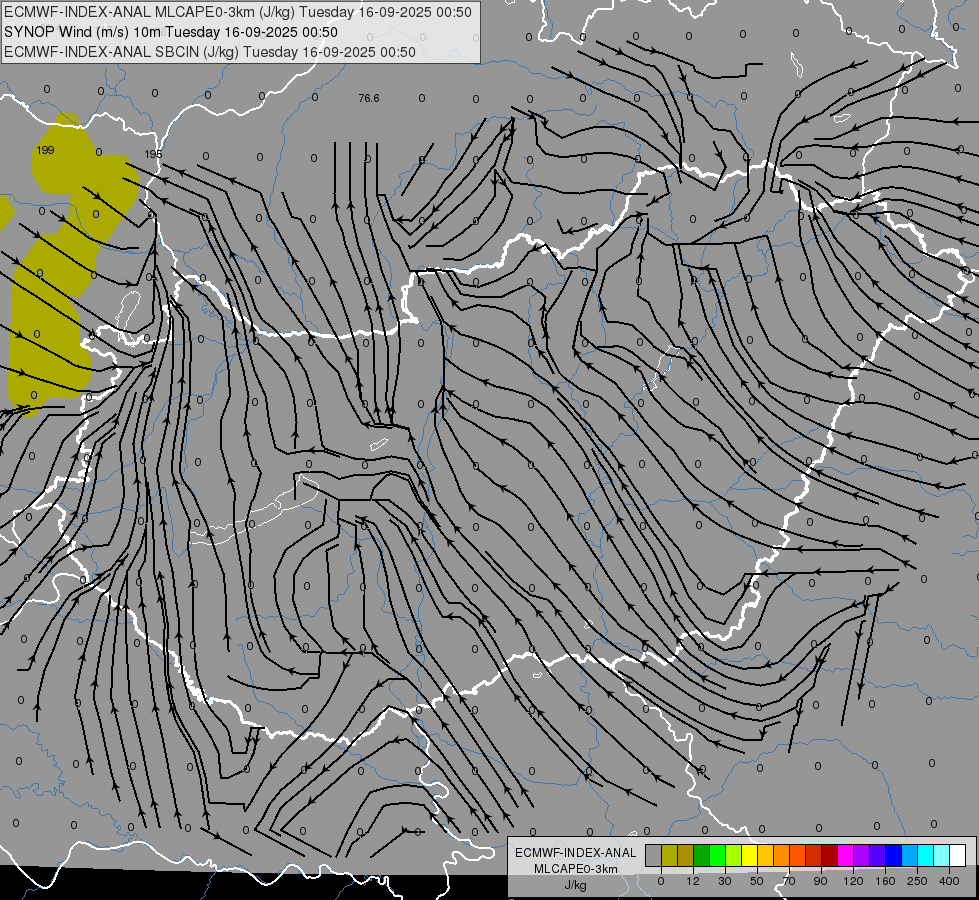Select the lime yellow-green legend swatch
The height and width of the screenshot is (900, 979).
click(x=734, y=855)
